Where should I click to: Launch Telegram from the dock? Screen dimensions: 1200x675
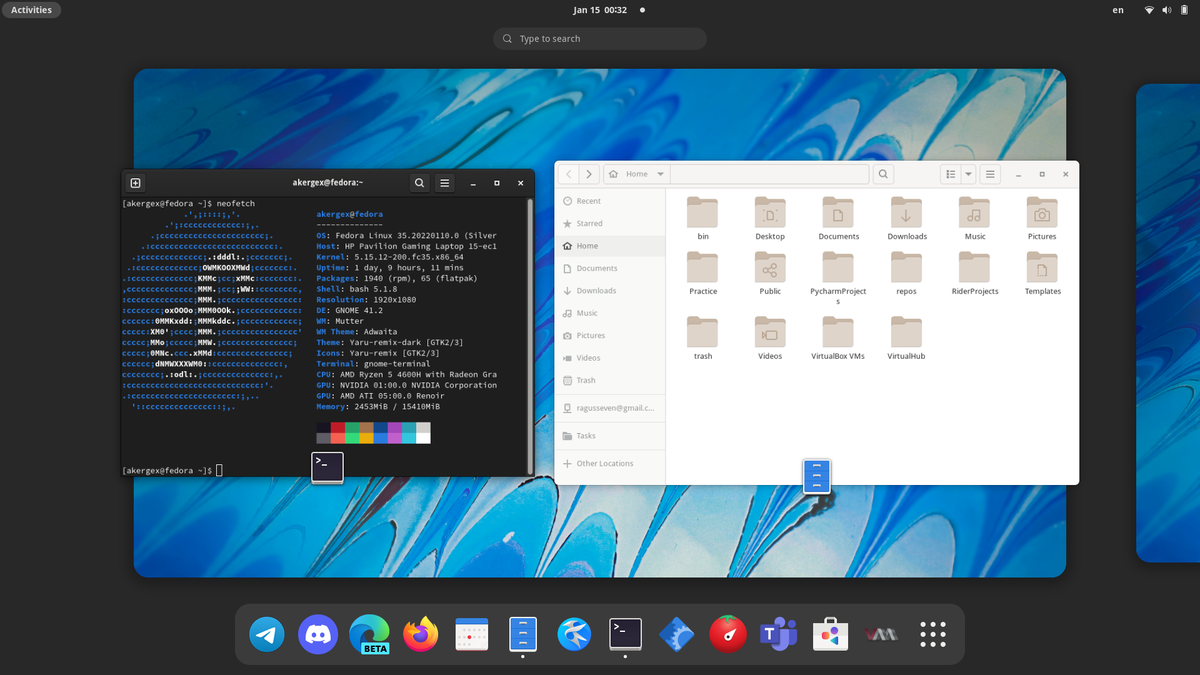point(267,634)
